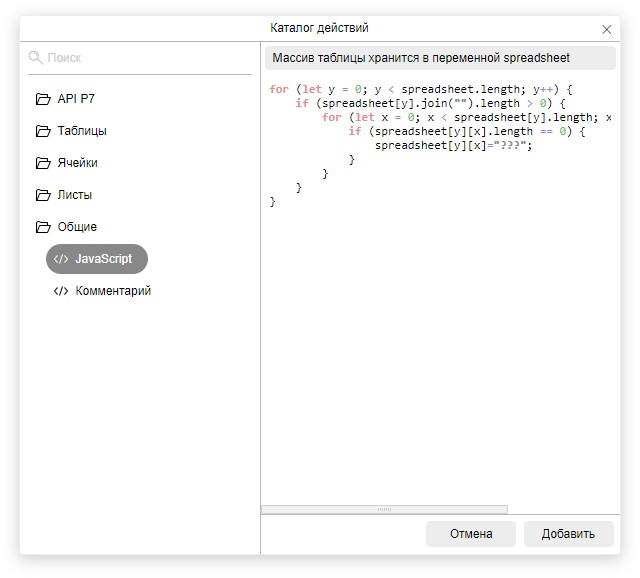Open the API P7 category
The width and height of the screenshot is (640, 578).
(76, 99)
